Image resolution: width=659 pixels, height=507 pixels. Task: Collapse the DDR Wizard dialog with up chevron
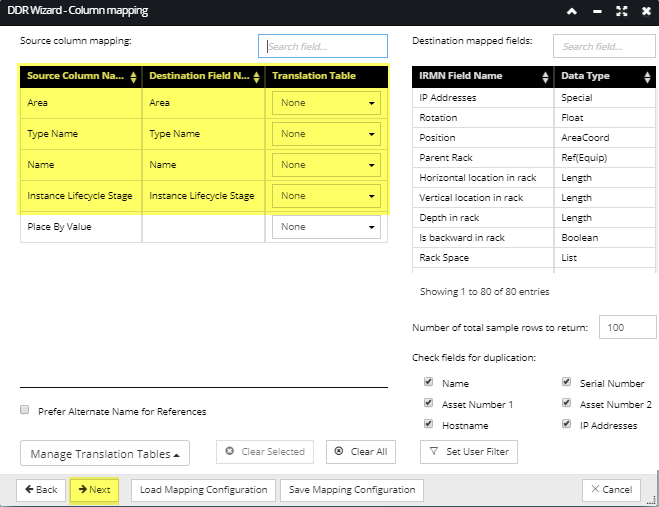point(572,11)
